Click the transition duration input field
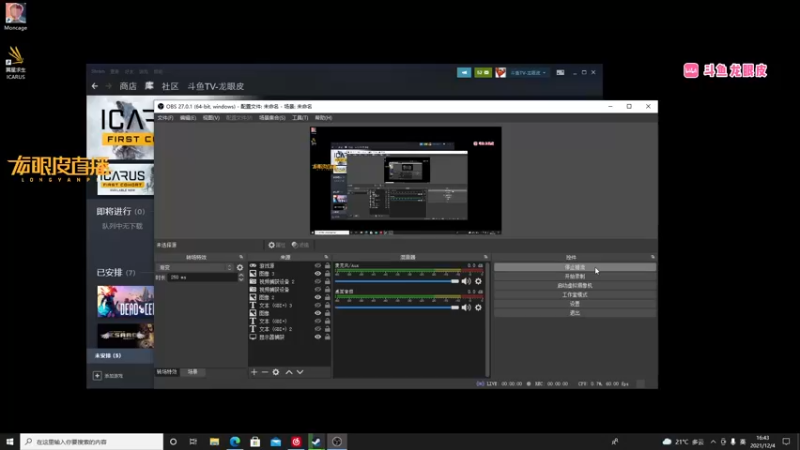The width and height of the screenshot is (800, 450). [202, 277]
